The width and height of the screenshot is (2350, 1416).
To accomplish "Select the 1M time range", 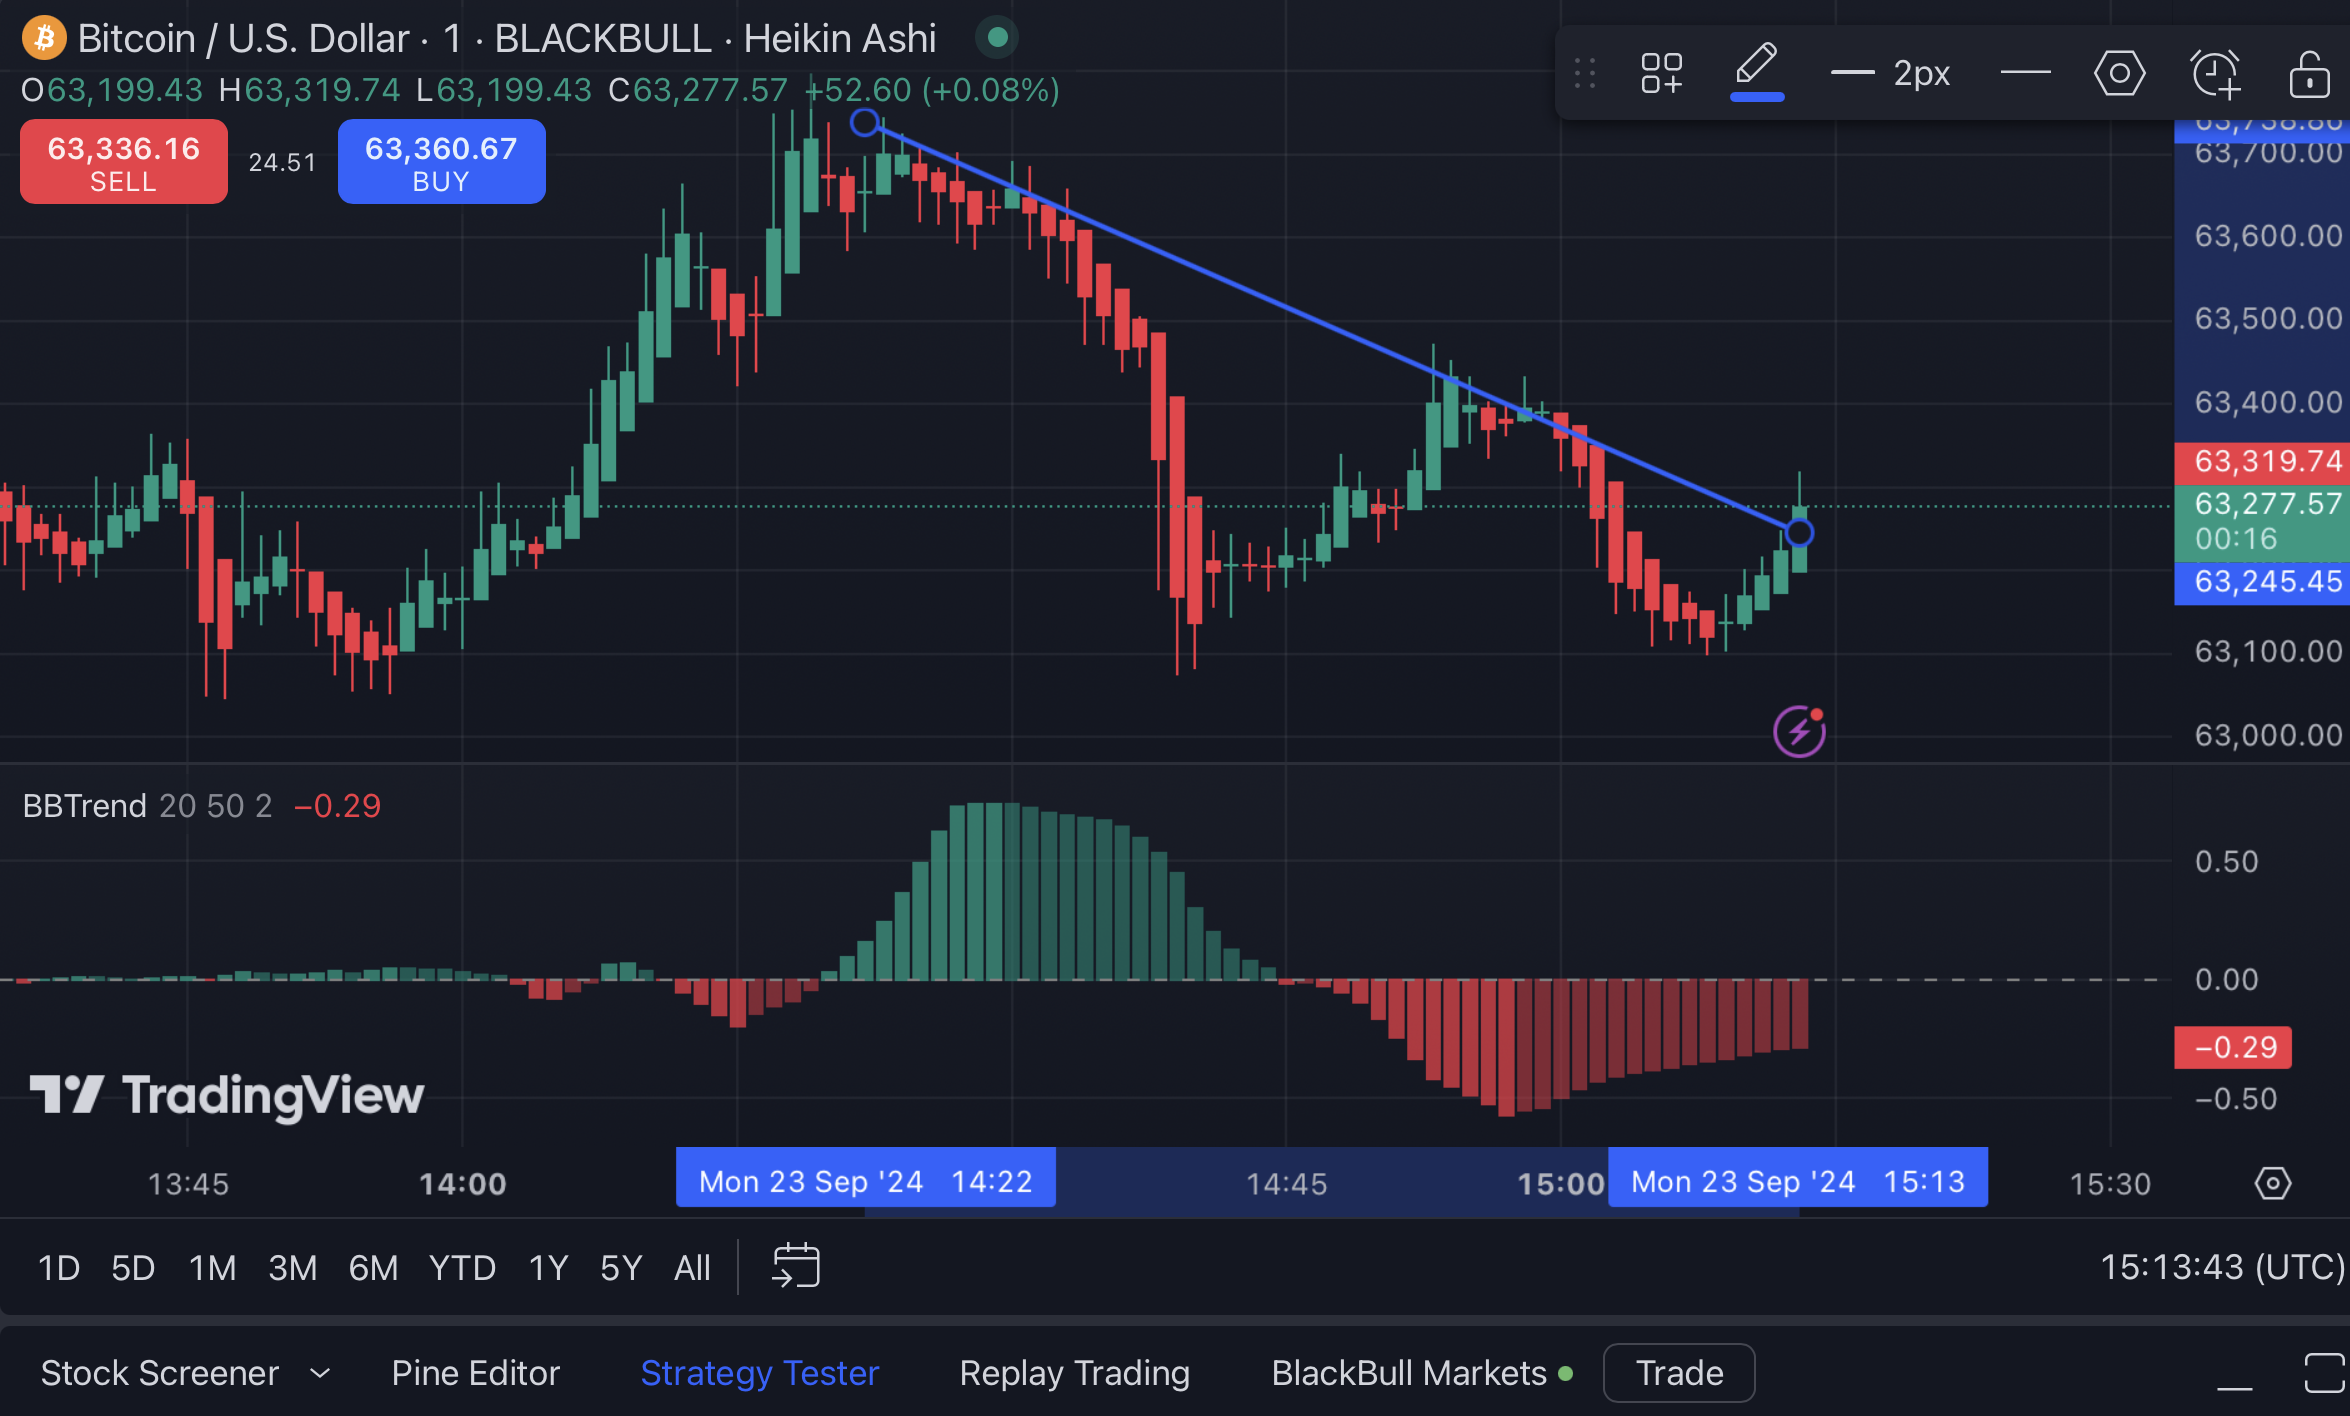I will [212, 1268].
